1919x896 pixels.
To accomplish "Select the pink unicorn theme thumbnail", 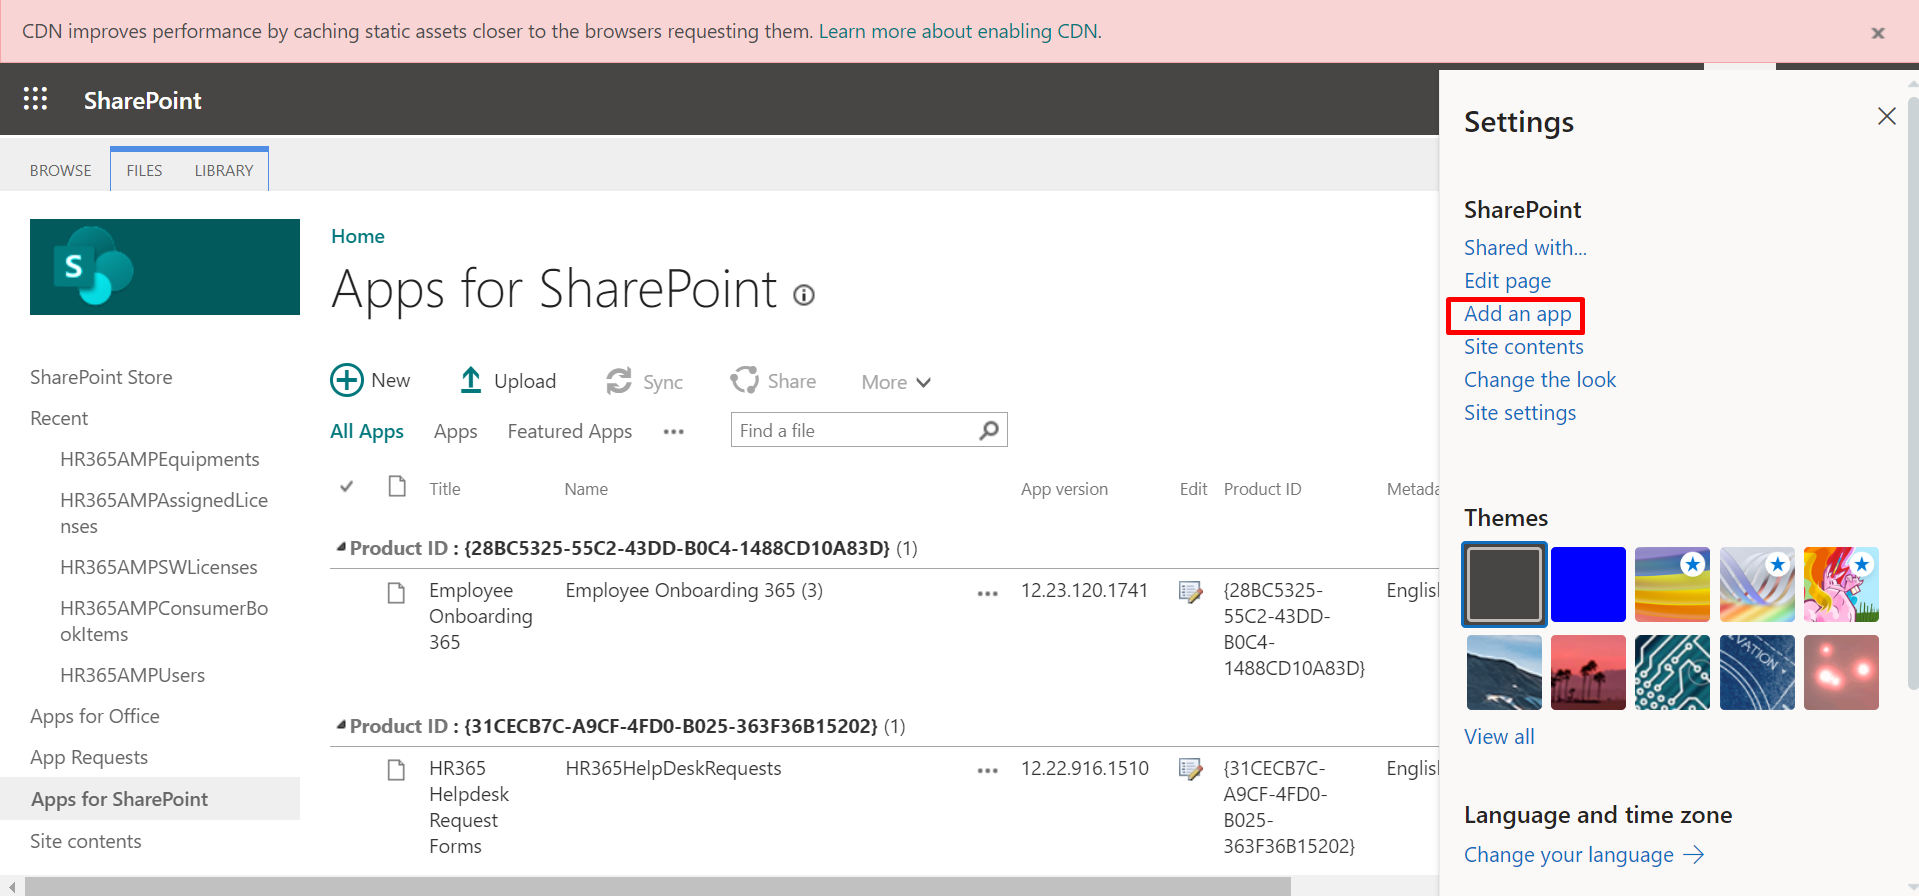I will point(1841,584).
